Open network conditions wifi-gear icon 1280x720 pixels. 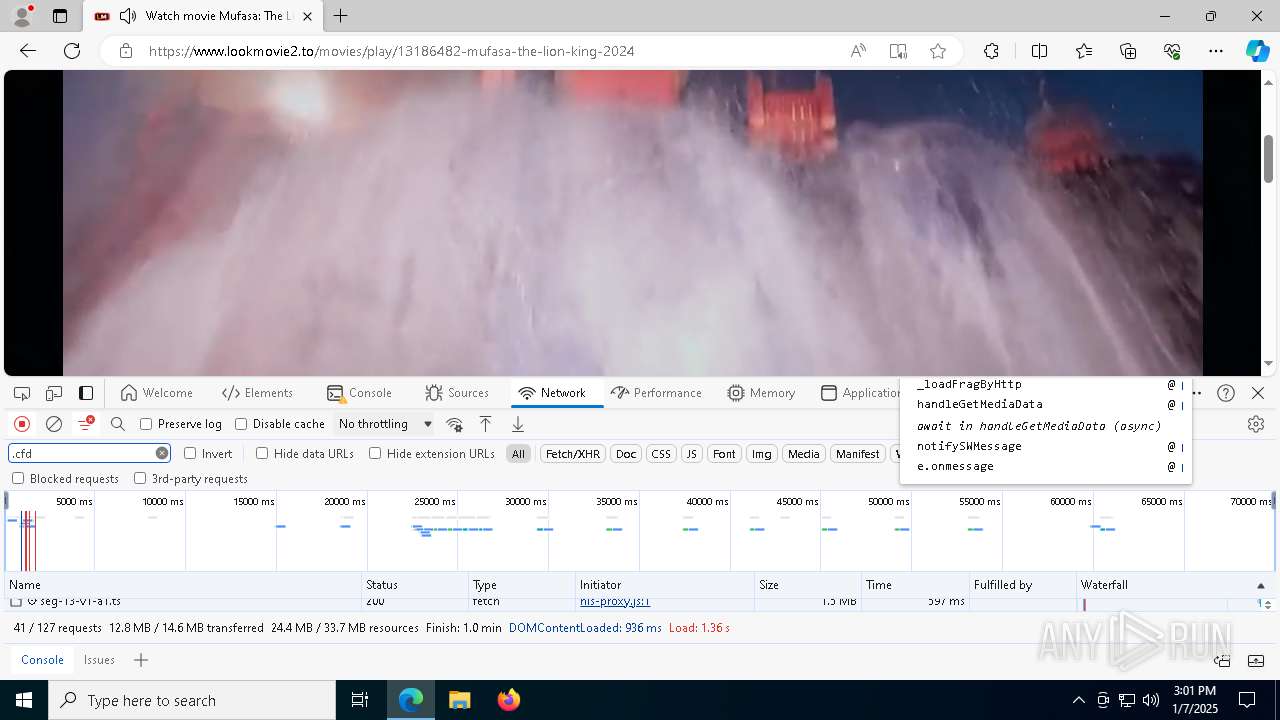[454, 424]
